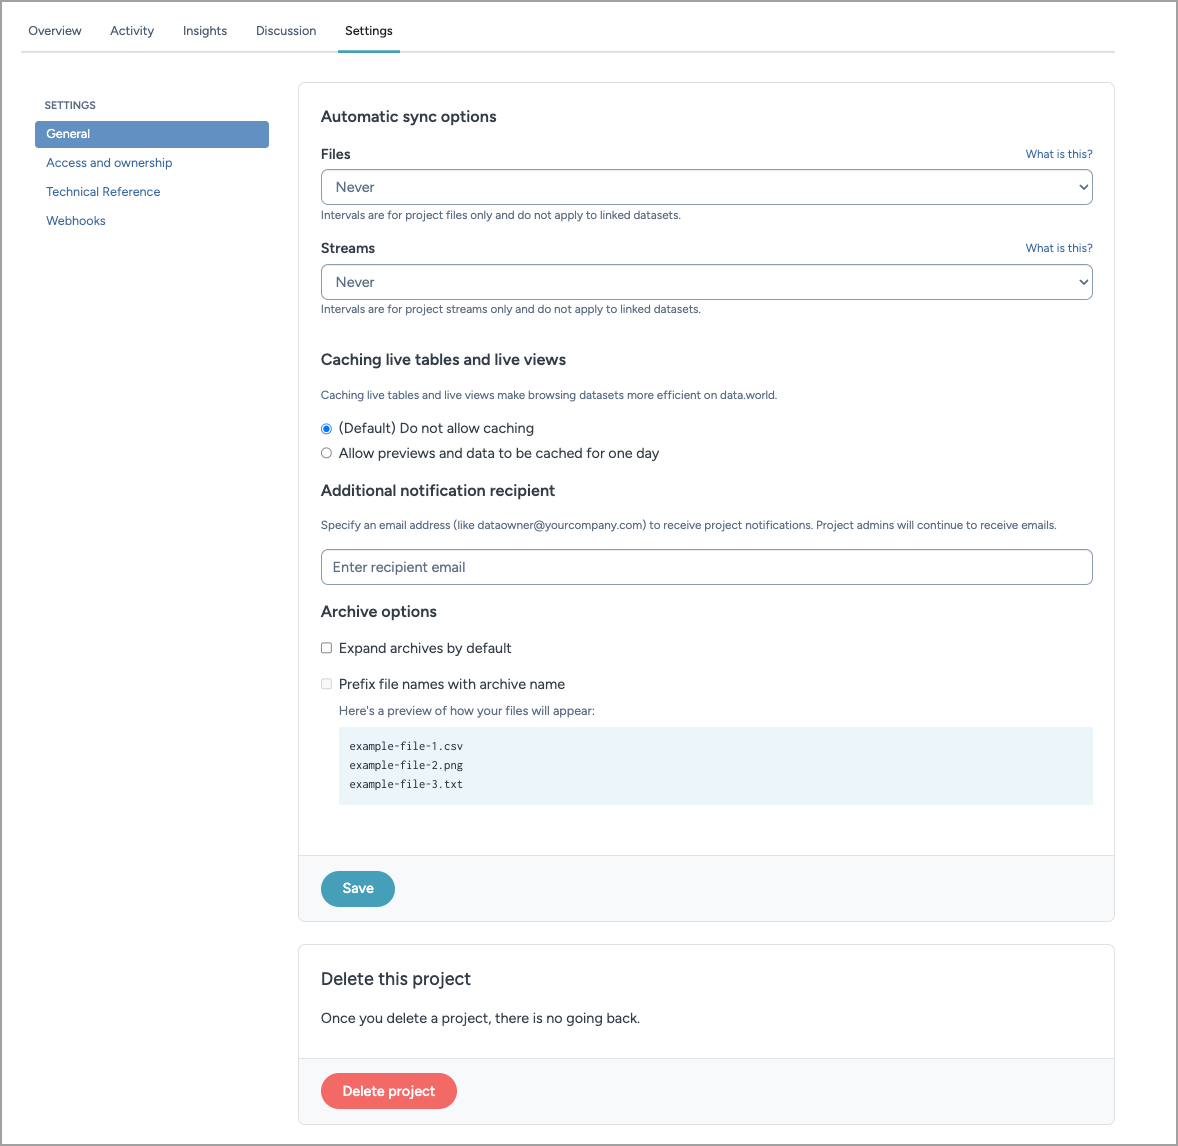Screen dimensions: 1178x1146
Task: Select '(Default) Do not allow caching' option
Action: pos(326,429)
